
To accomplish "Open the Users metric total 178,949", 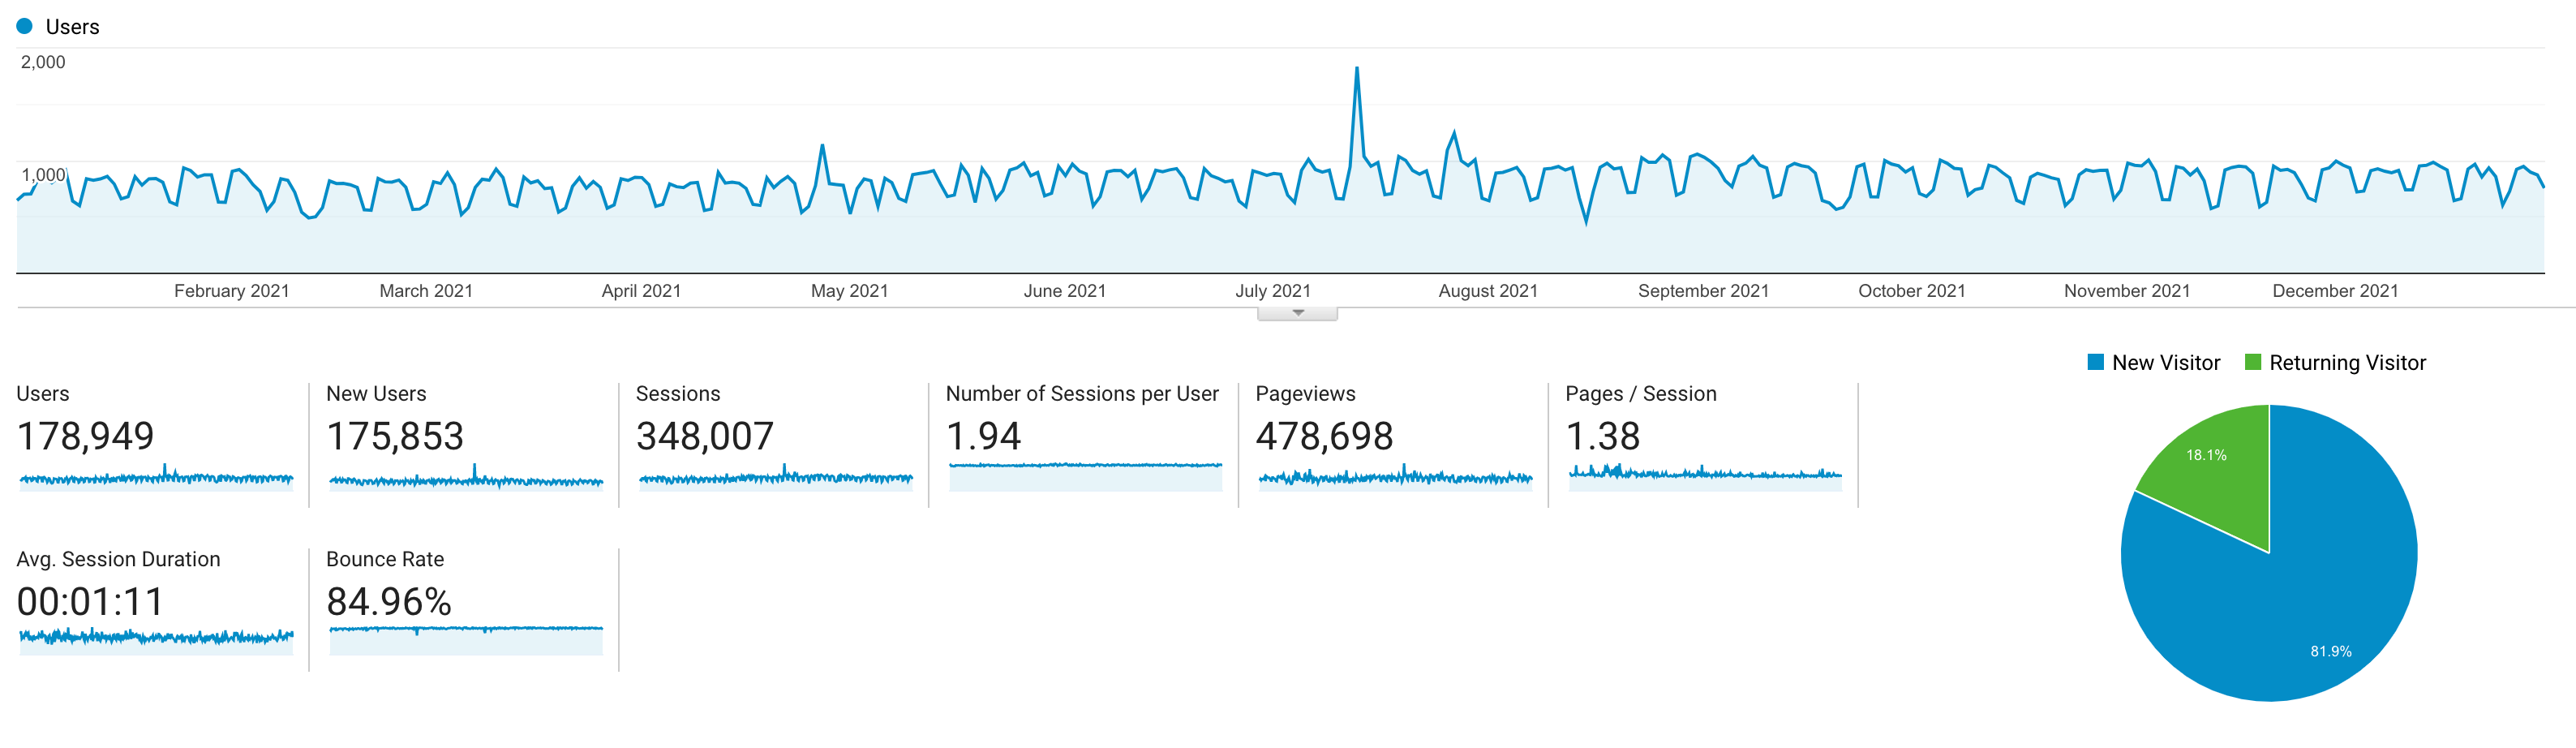I will coord(86,437).
